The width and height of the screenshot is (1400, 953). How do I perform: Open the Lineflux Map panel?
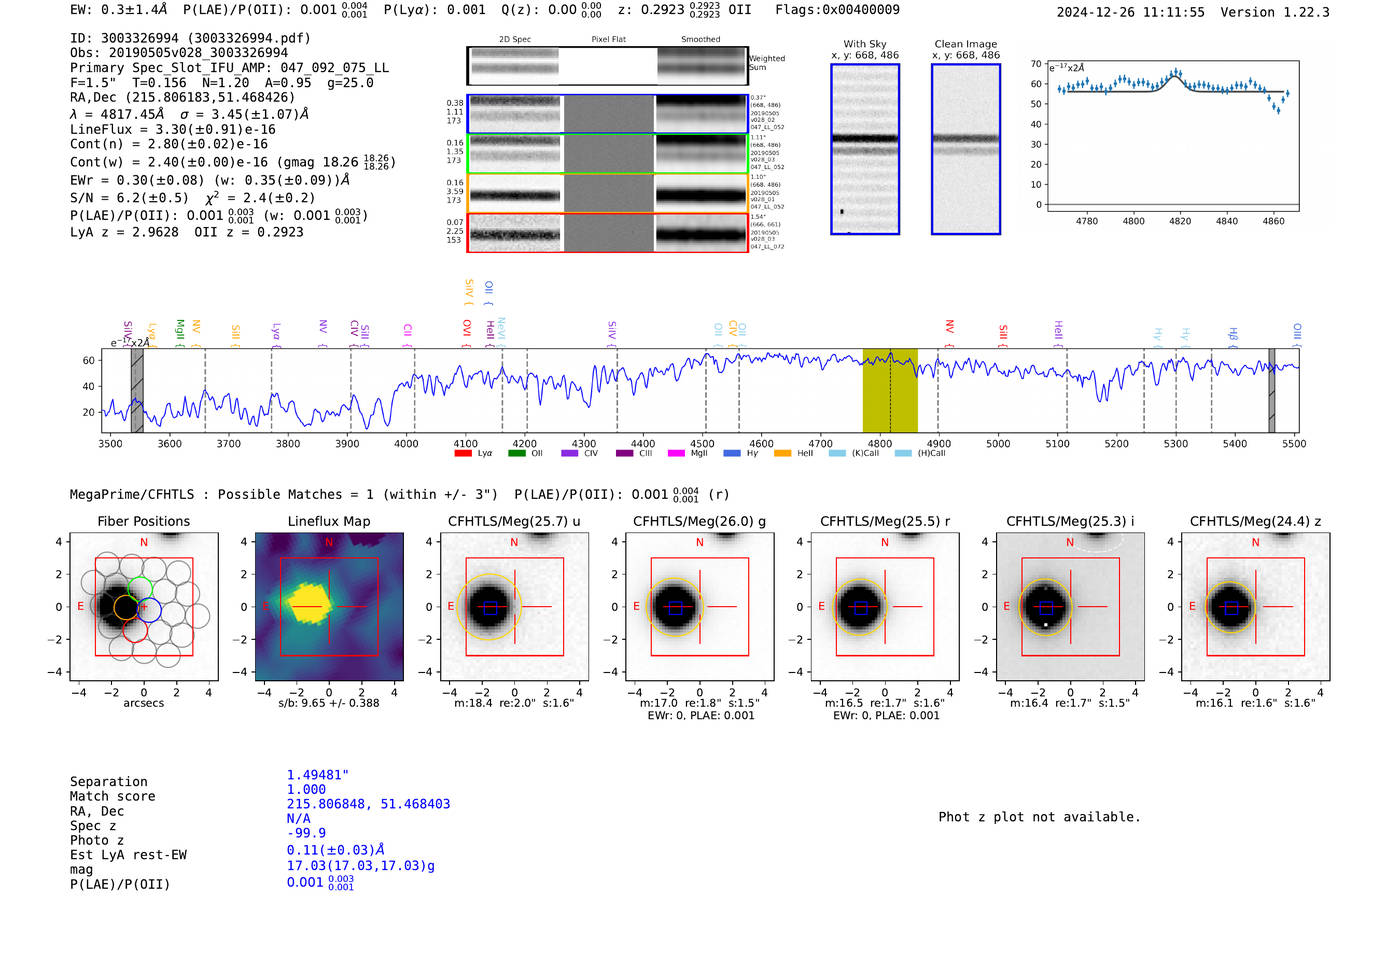(x=329, y=606)
